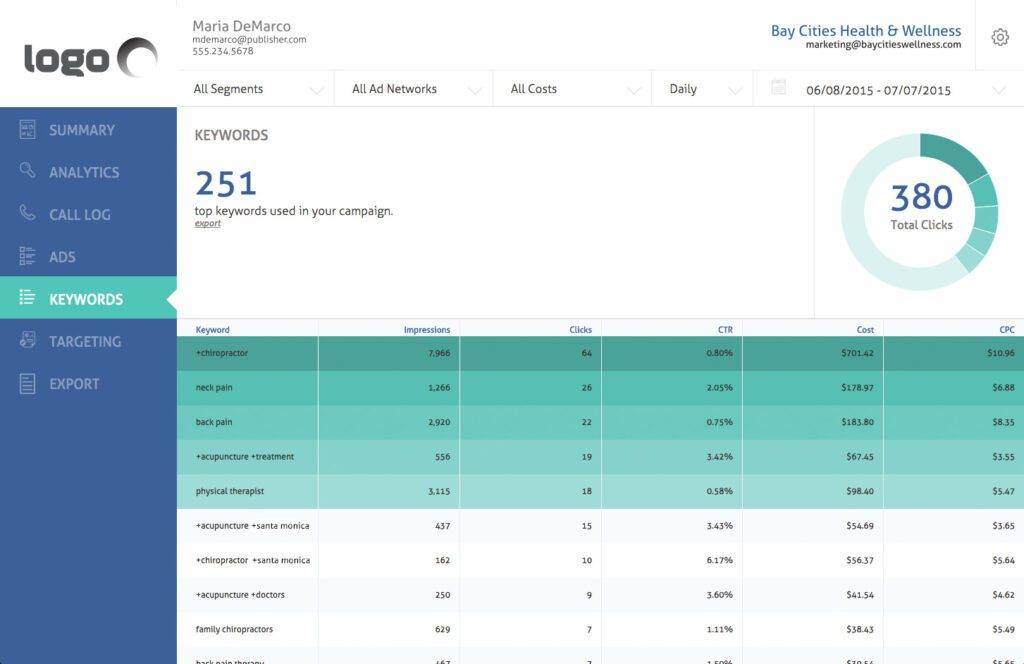Open the All Costs dropdown
Viewport: 1024px width, 664px height.
click(572, 89)
